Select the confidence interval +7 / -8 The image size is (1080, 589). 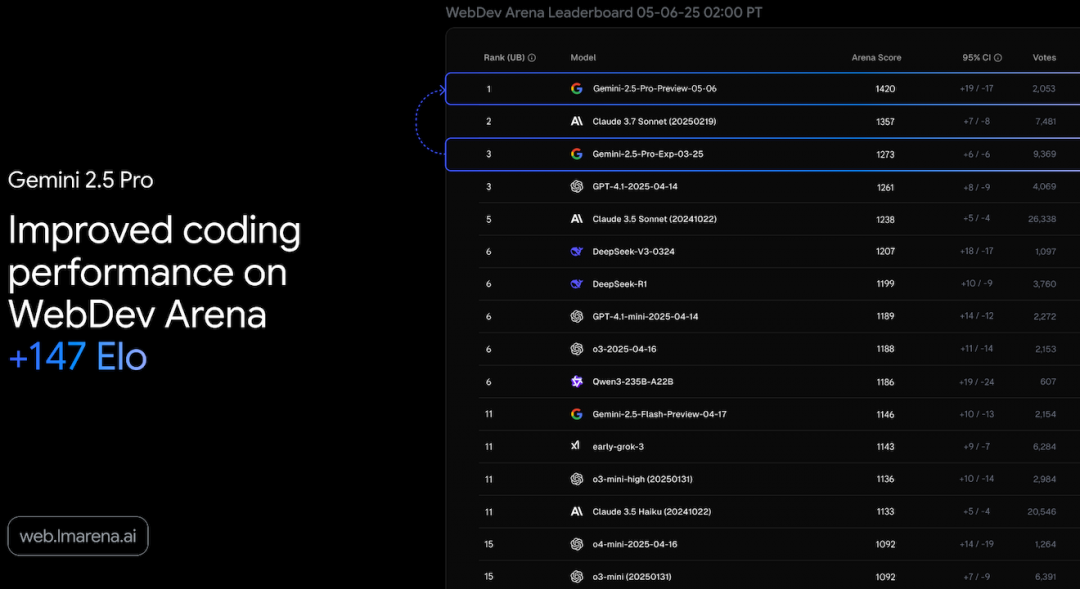[x=977, y=121]
